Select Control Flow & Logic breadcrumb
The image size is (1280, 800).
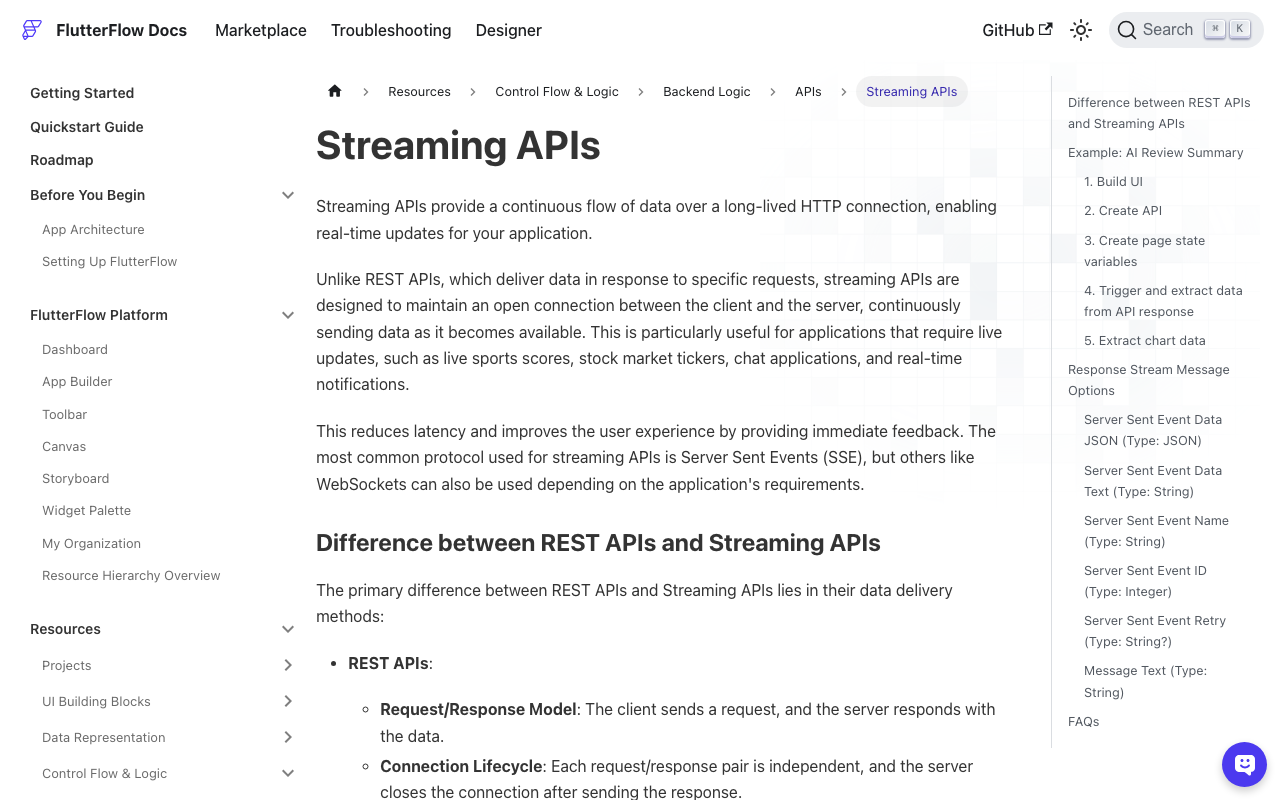coord(557,91)
